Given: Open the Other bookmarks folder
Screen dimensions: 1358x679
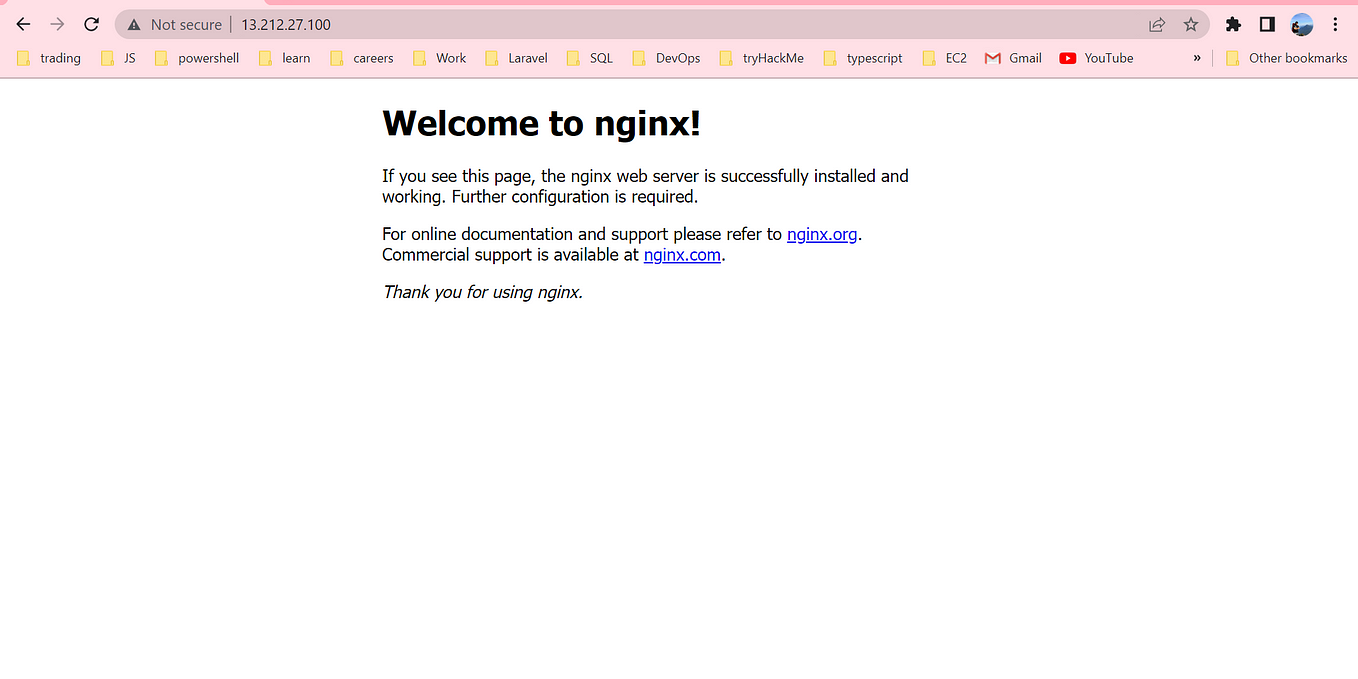Looking at the screenshot, I should click(x=1287, y=58).
